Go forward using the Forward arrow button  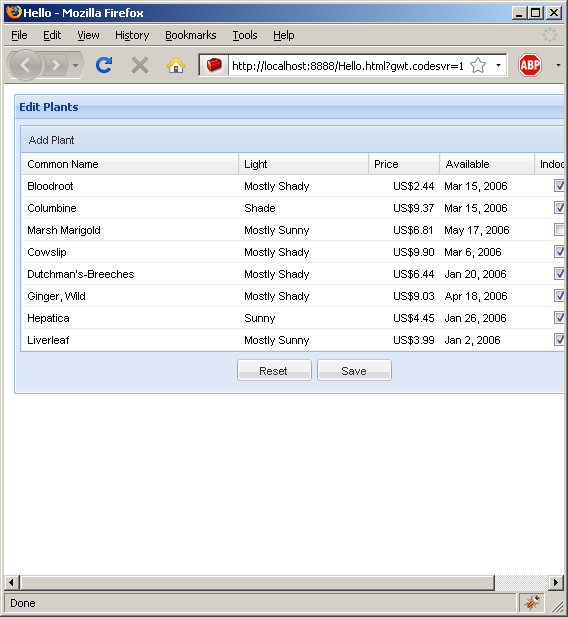click(x=56, y=65)
